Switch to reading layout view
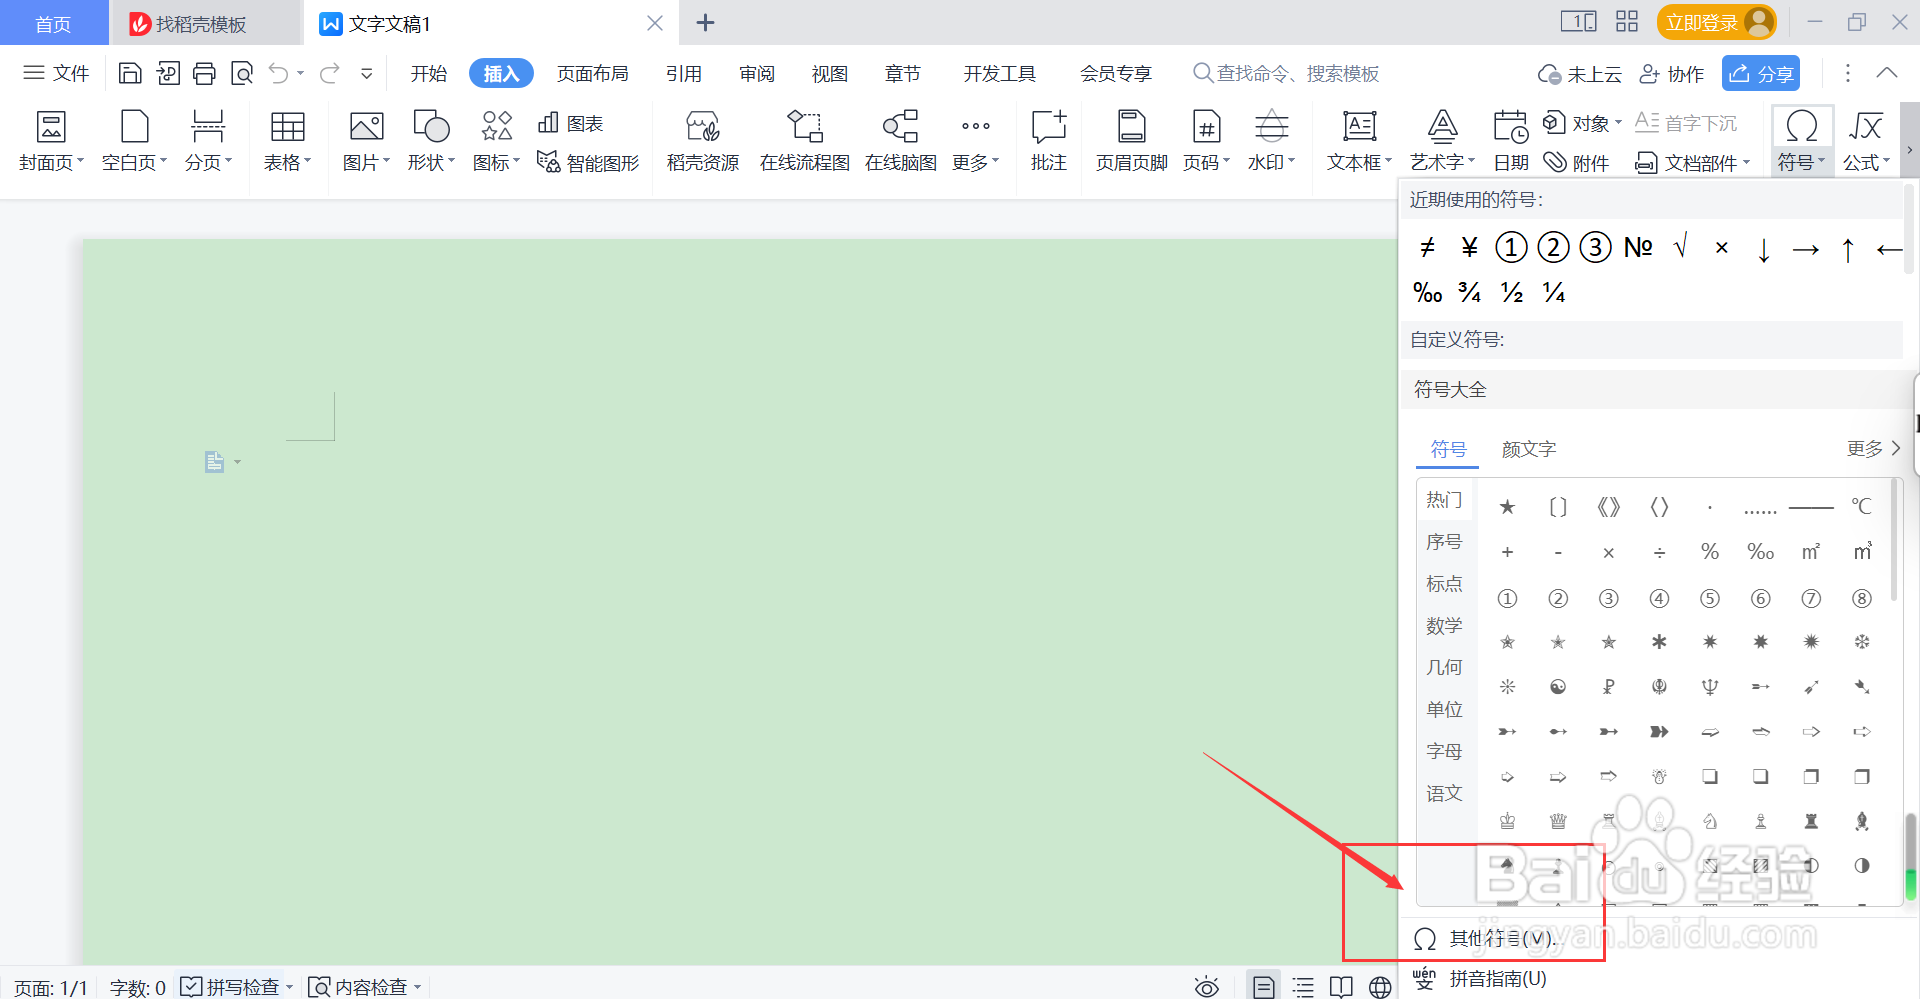 click(1341, 987)
